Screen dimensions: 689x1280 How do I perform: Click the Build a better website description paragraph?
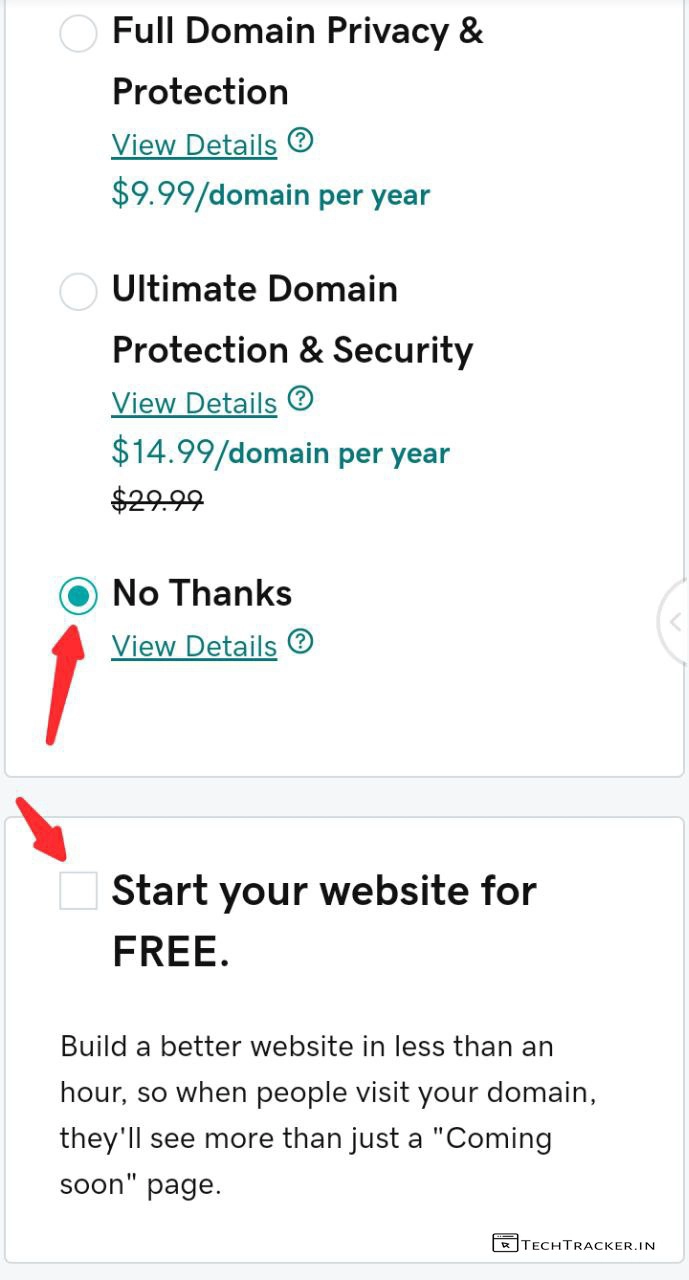pyautogui.click(x=328, y=1115)
